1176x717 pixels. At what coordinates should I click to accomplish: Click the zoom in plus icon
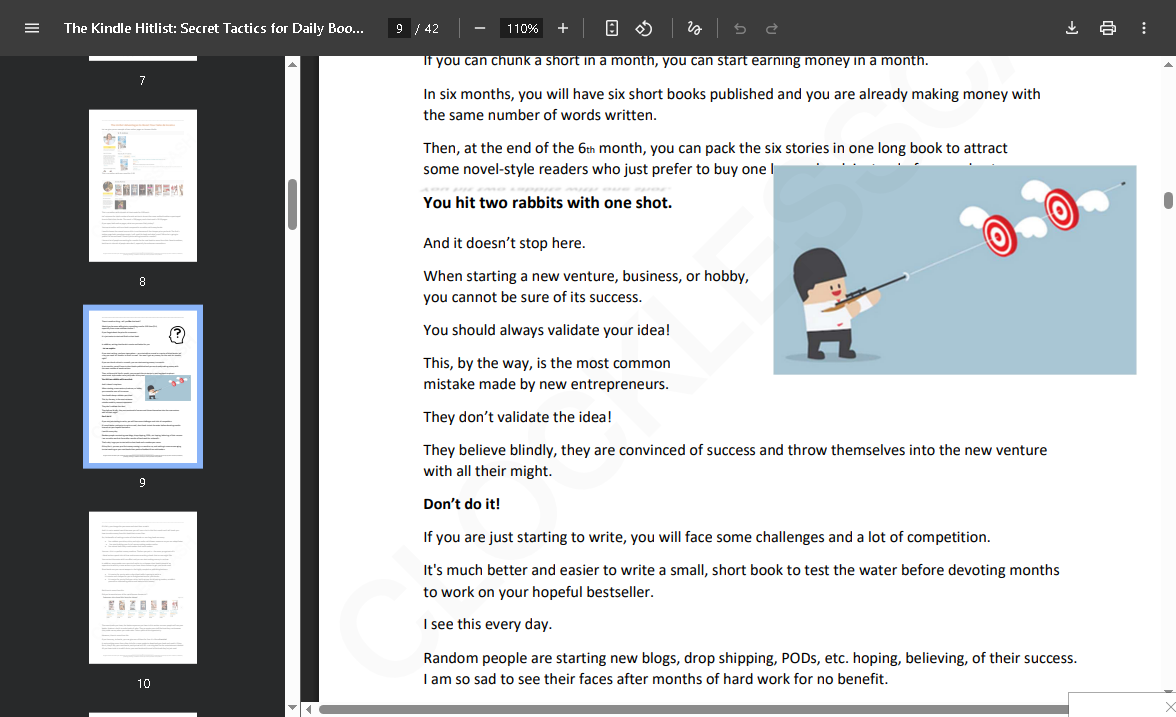pyautogui.click(x=563, y=28)
